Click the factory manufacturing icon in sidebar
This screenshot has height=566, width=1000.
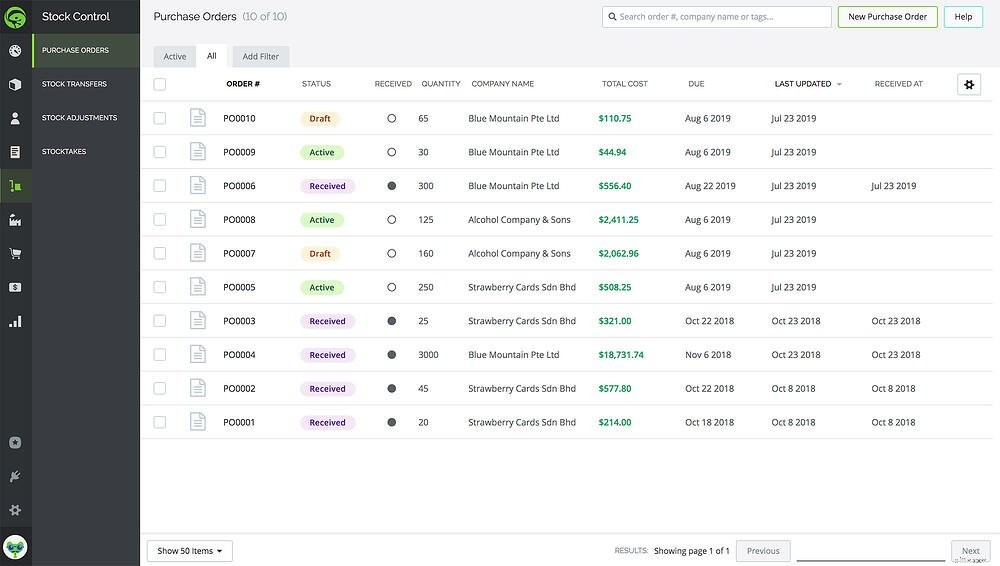15,220
